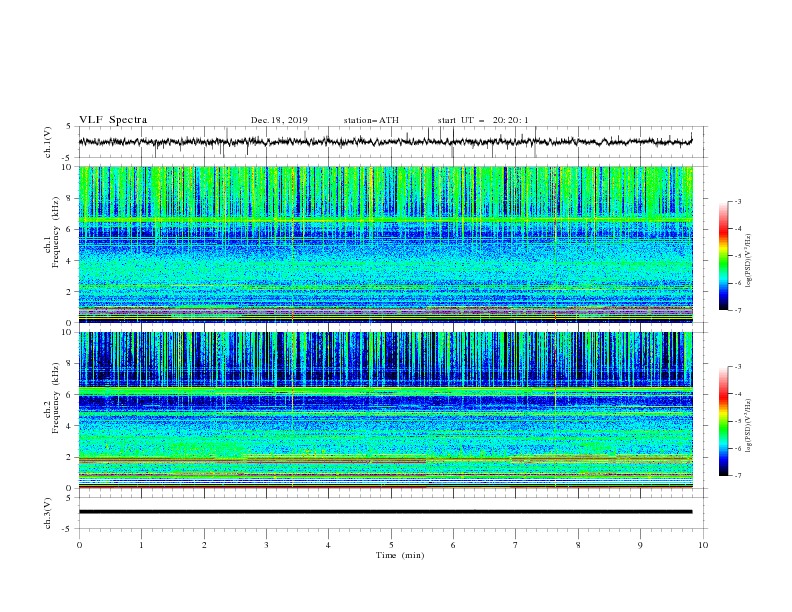Click the time axis tick label '9'

pos(640,545)
